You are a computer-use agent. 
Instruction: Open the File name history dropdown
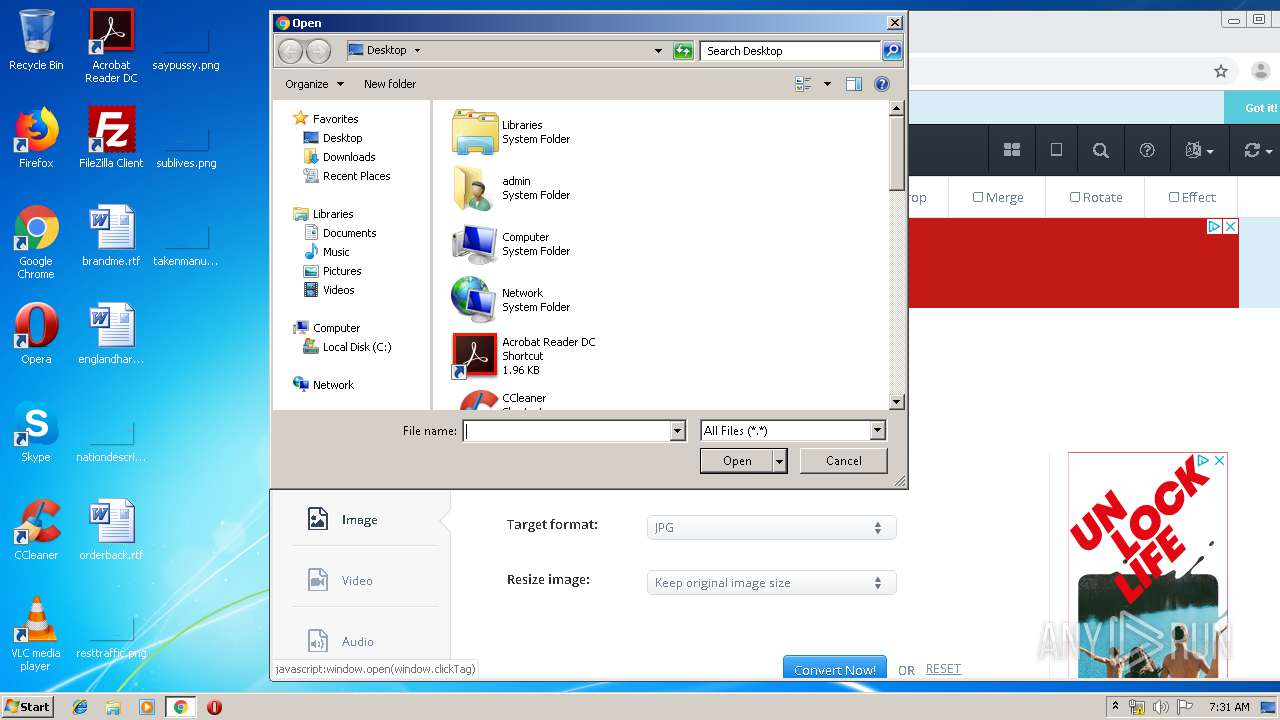[677, 431]
